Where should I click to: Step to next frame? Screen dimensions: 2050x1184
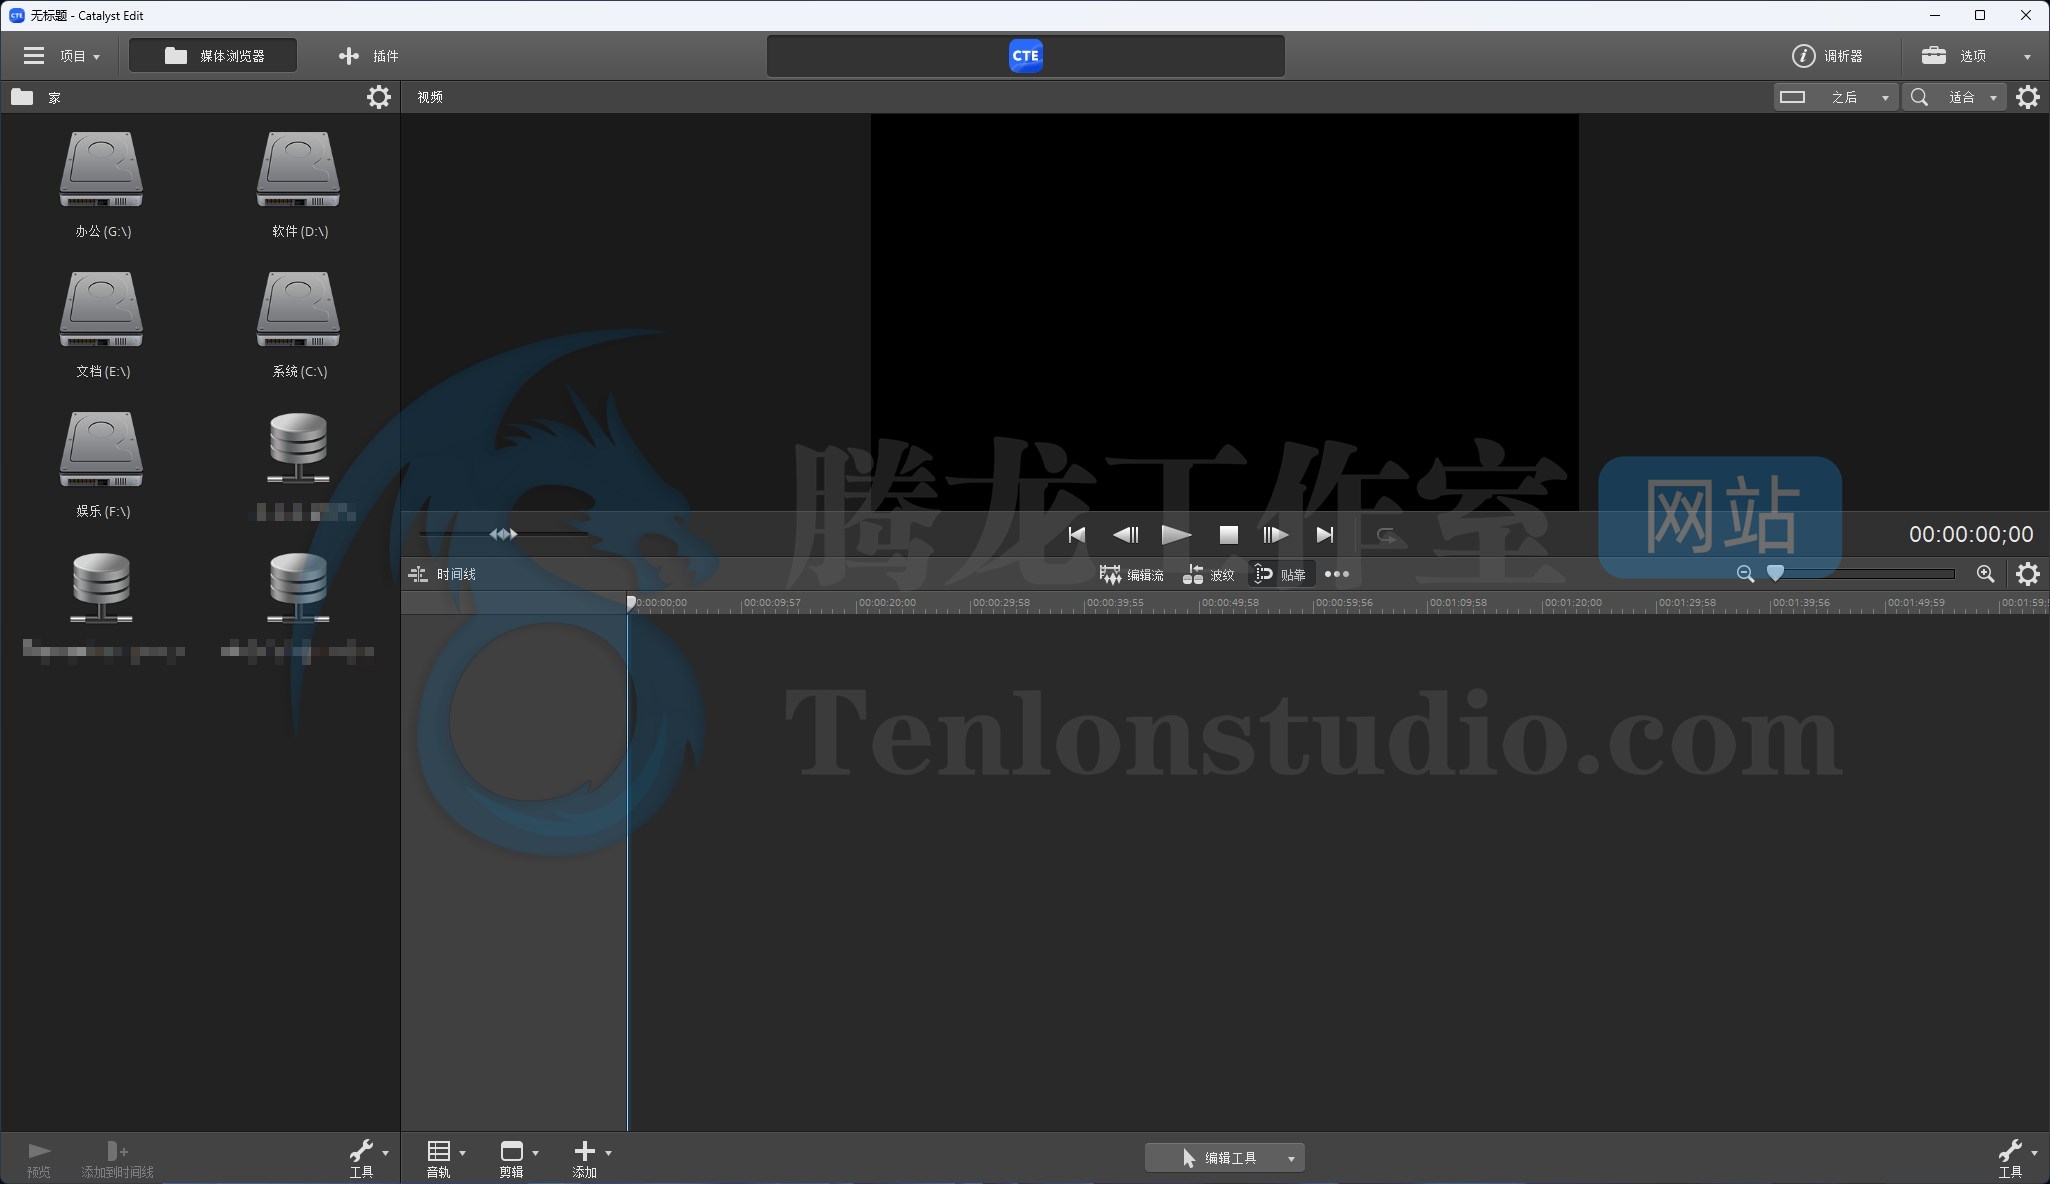(1275, 535)
